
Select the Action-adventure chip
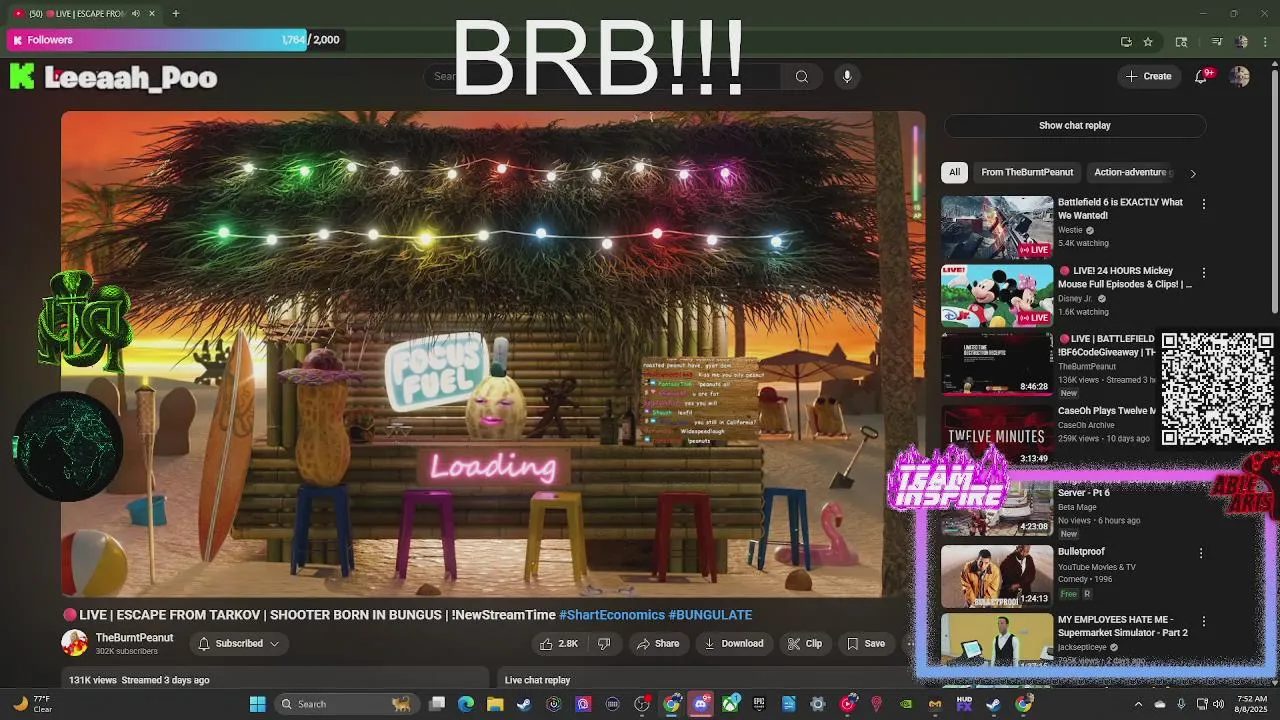[1130, 172]
